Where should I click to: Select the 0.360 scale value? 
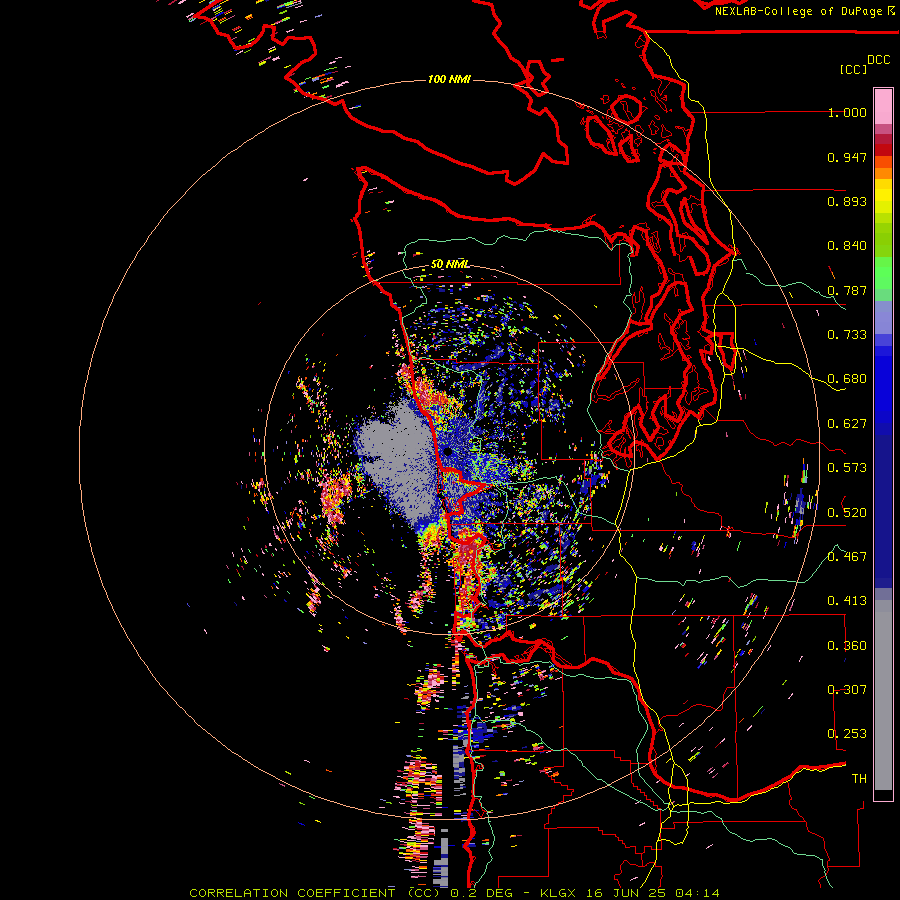click(847, 646)
